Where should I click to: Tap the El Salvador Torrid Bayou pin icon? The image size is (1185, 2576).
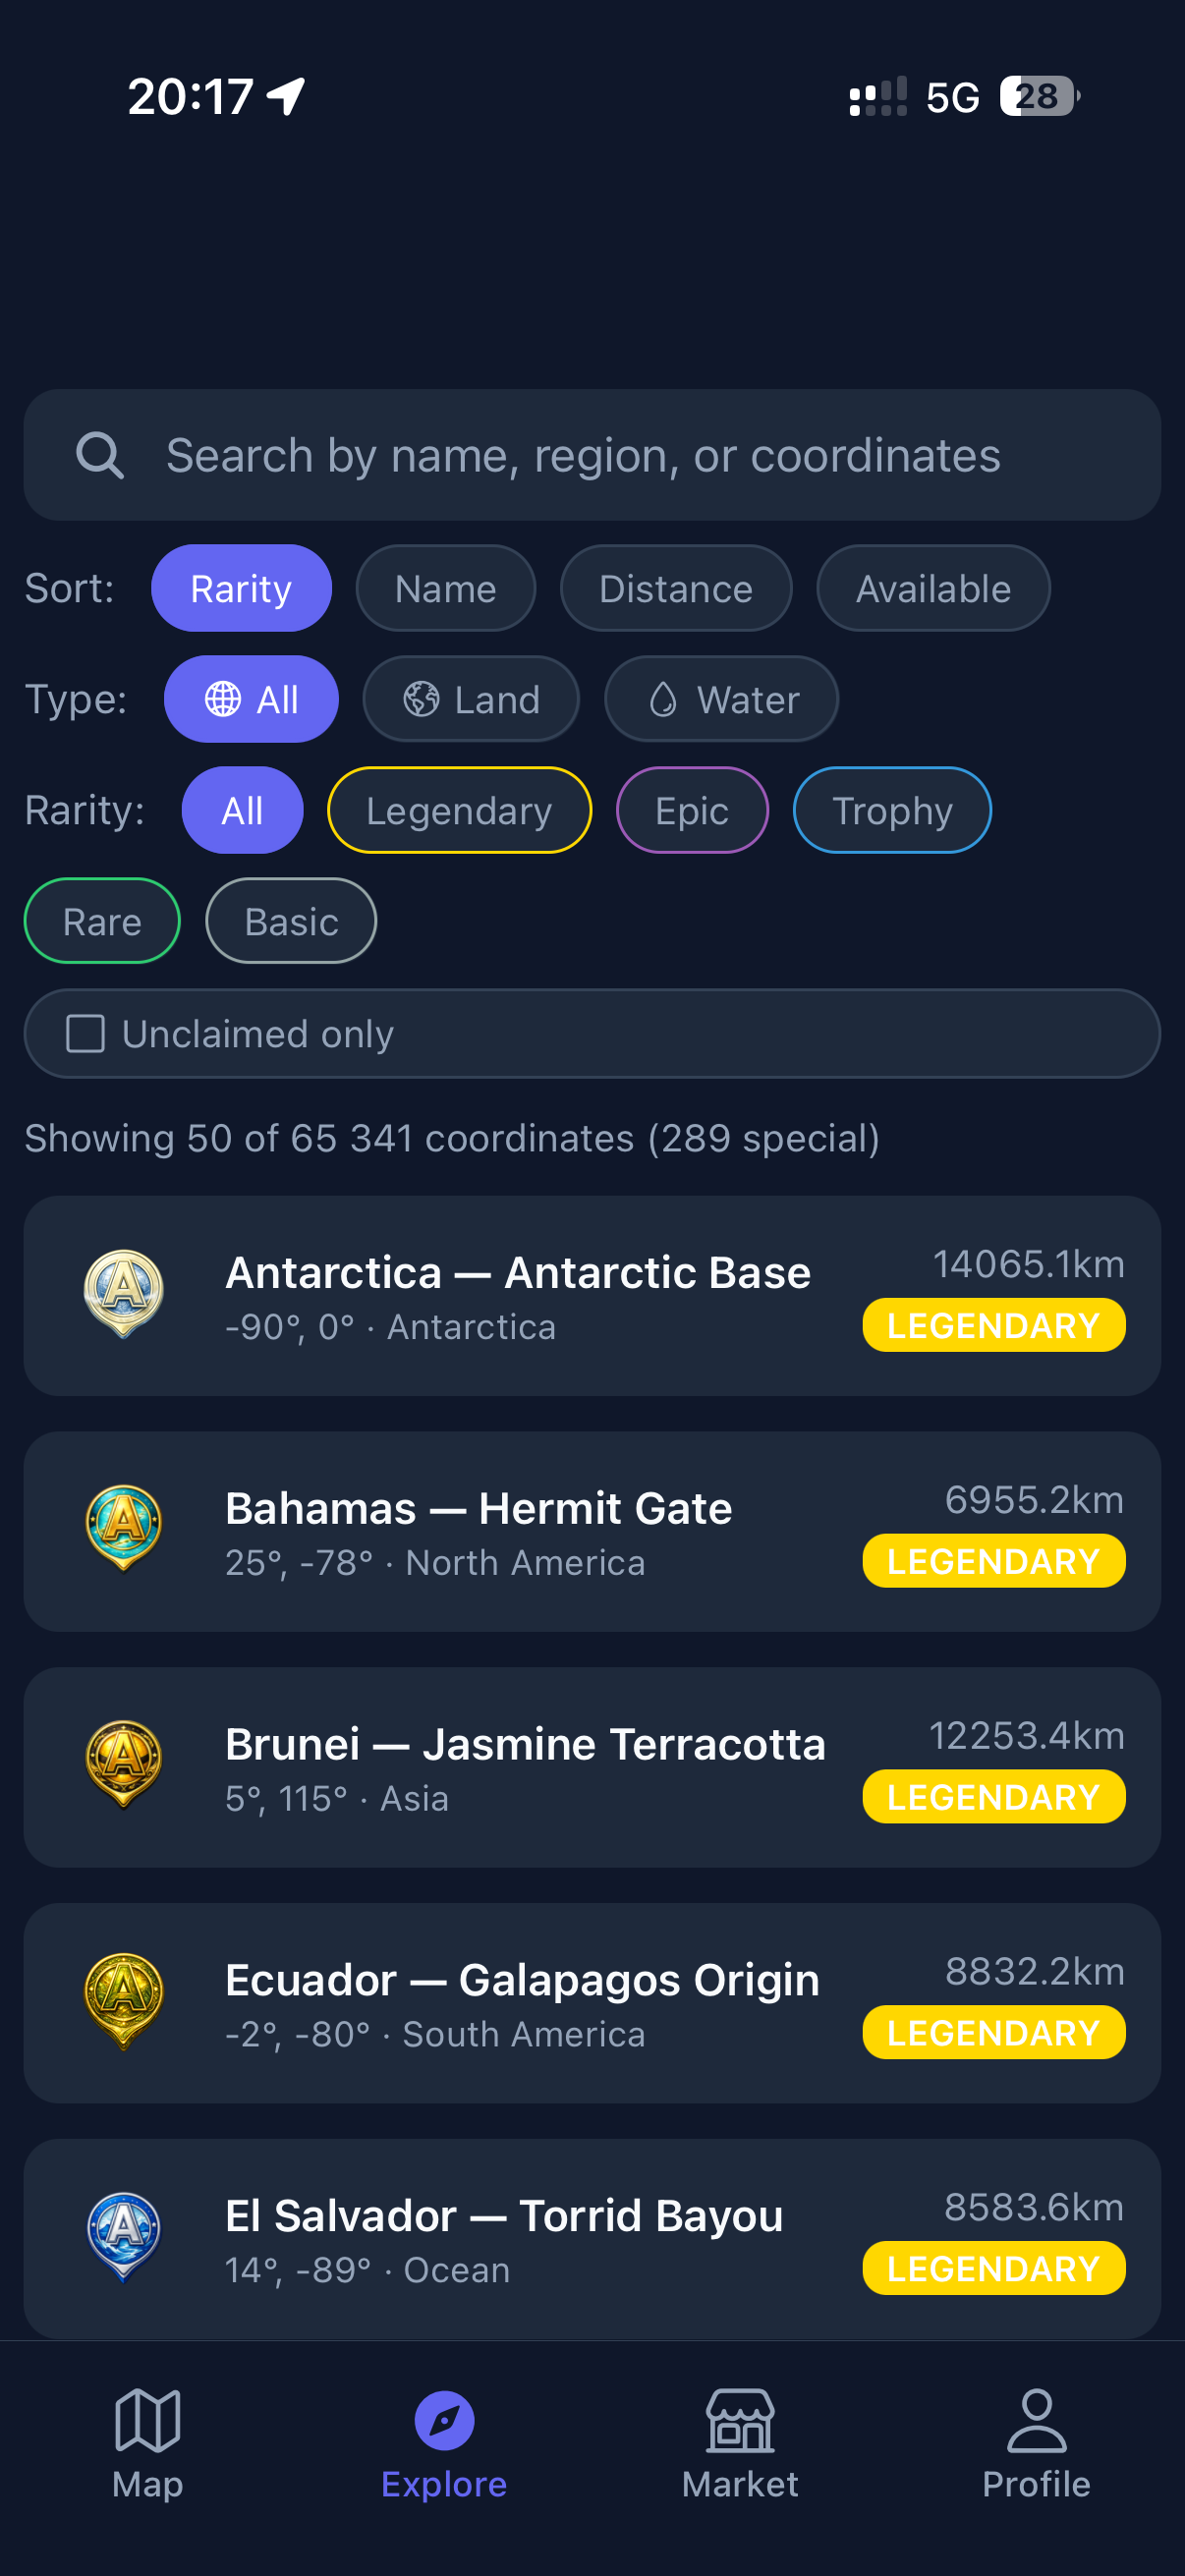123,2236
